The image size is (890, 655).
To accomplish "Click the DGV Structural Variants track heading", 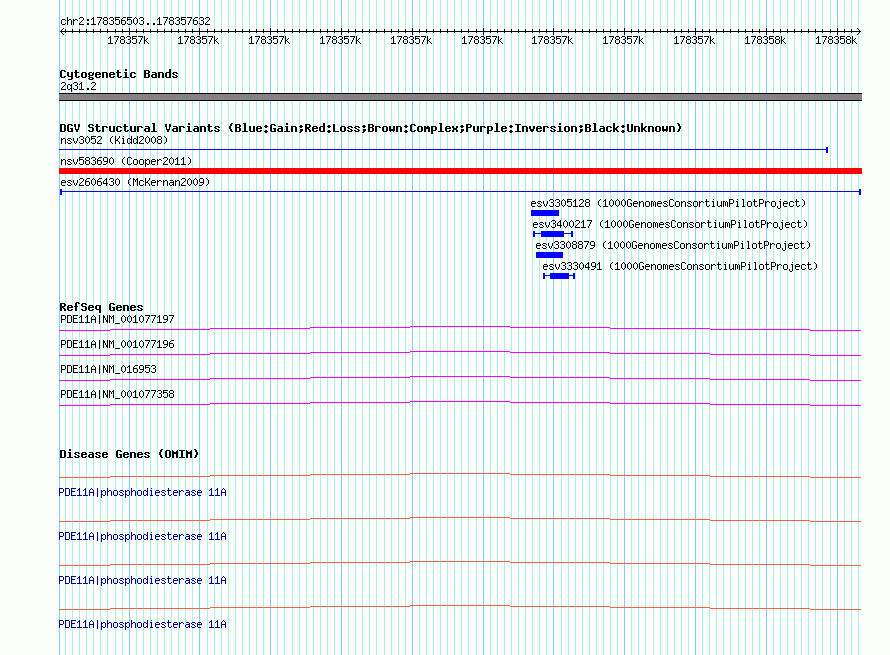I will [x=371, y=128].
